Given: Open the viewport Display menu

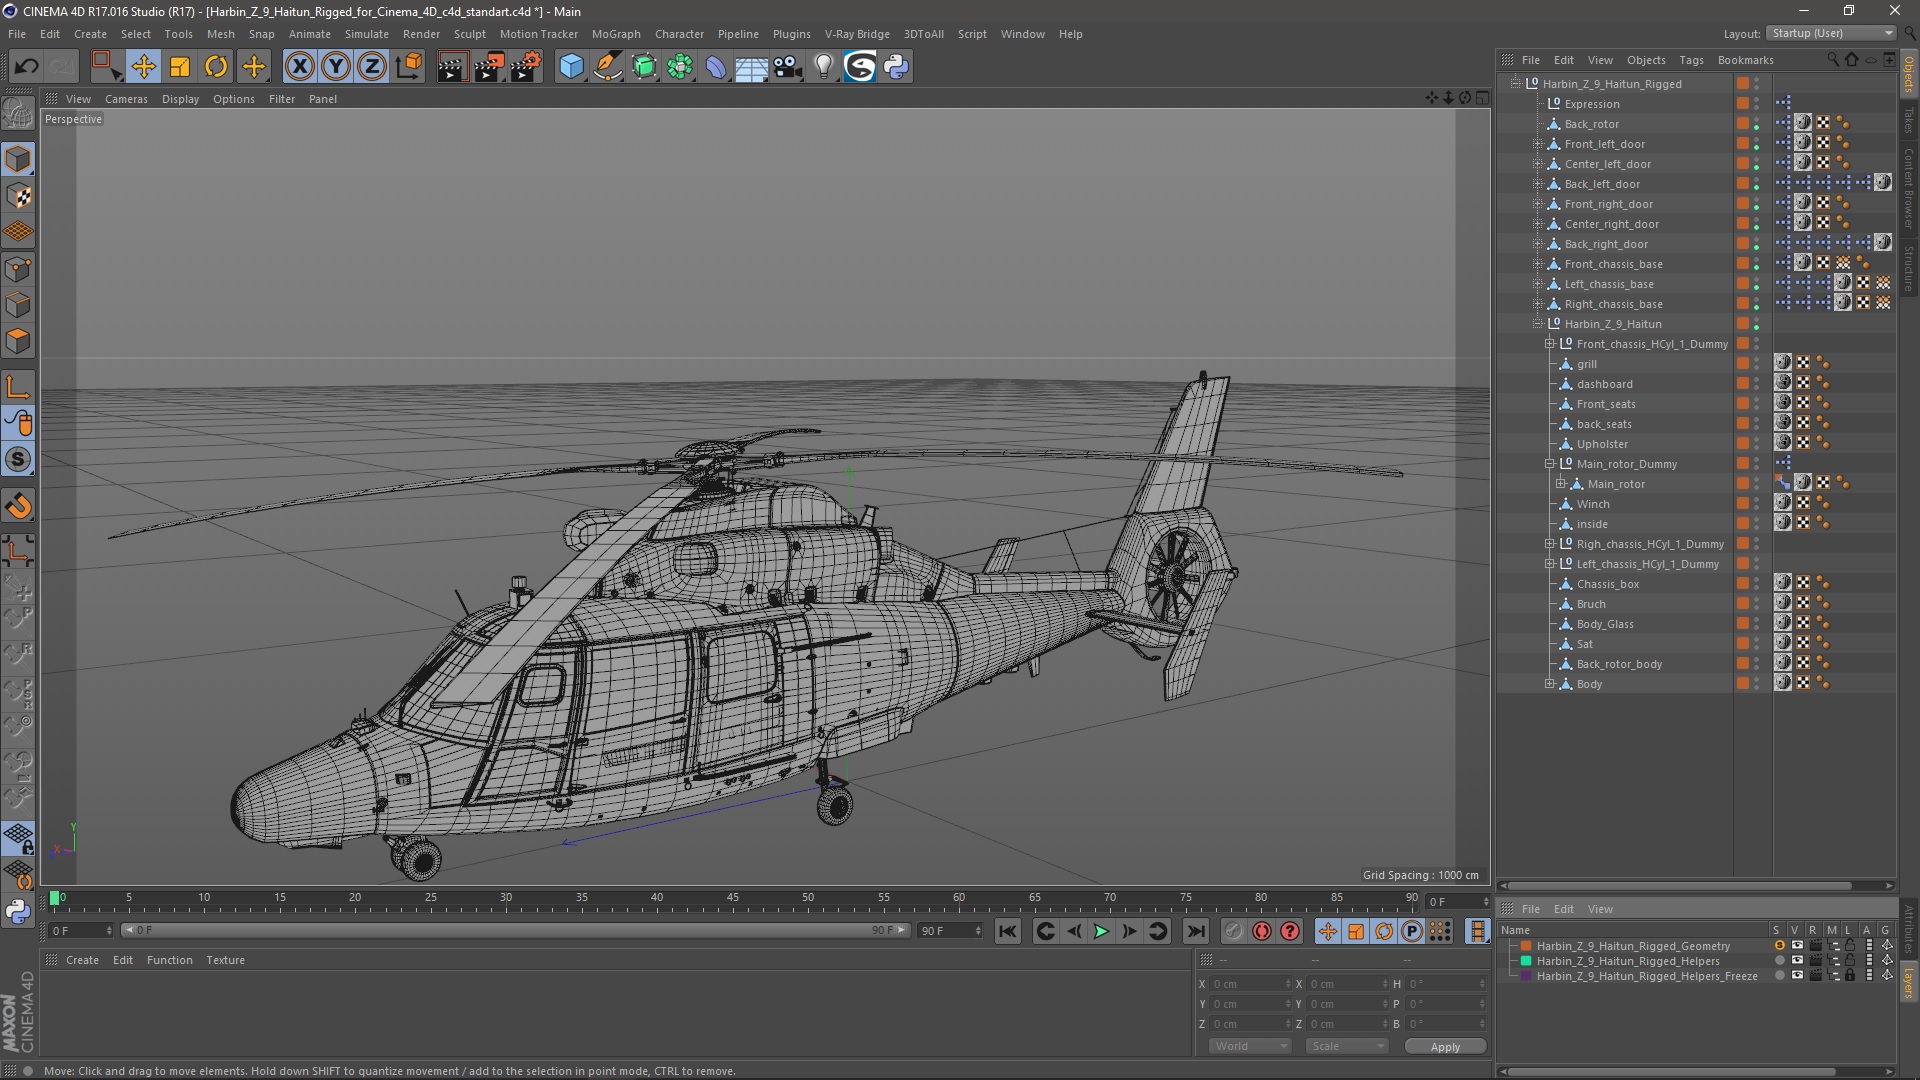Looking at the screenshot, I should point(180,99).
